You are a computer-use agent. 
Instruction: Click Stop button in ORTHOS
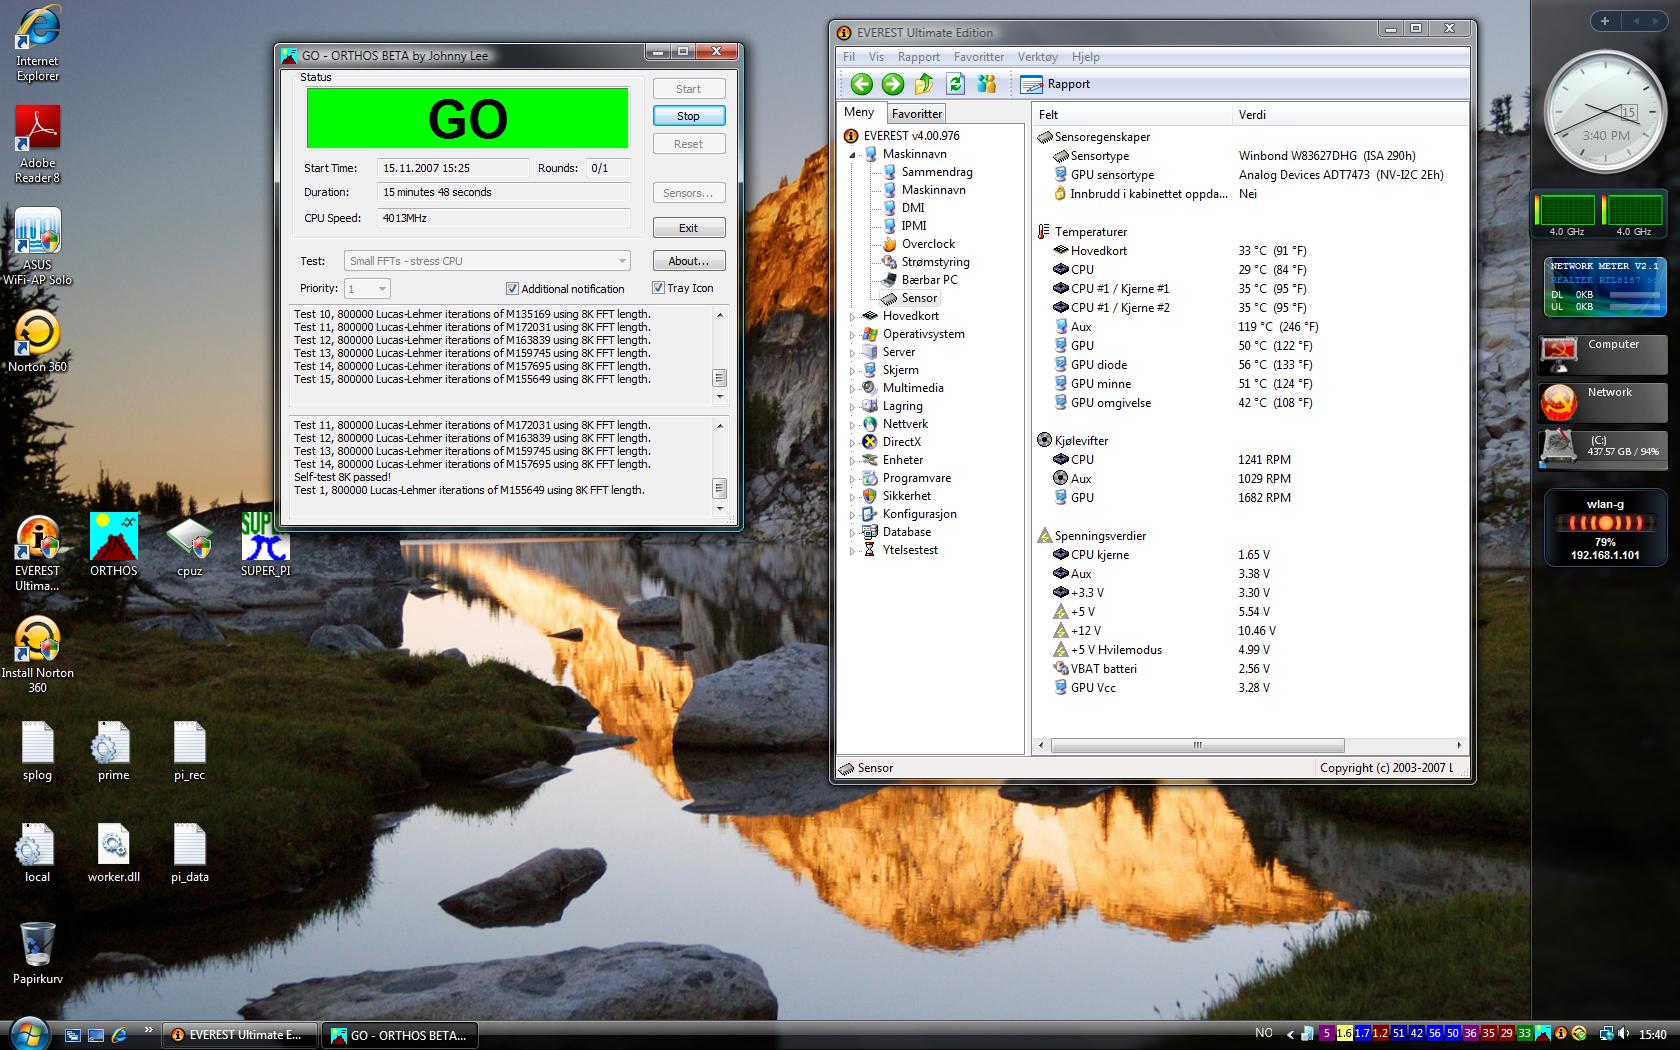coord(688,116)
